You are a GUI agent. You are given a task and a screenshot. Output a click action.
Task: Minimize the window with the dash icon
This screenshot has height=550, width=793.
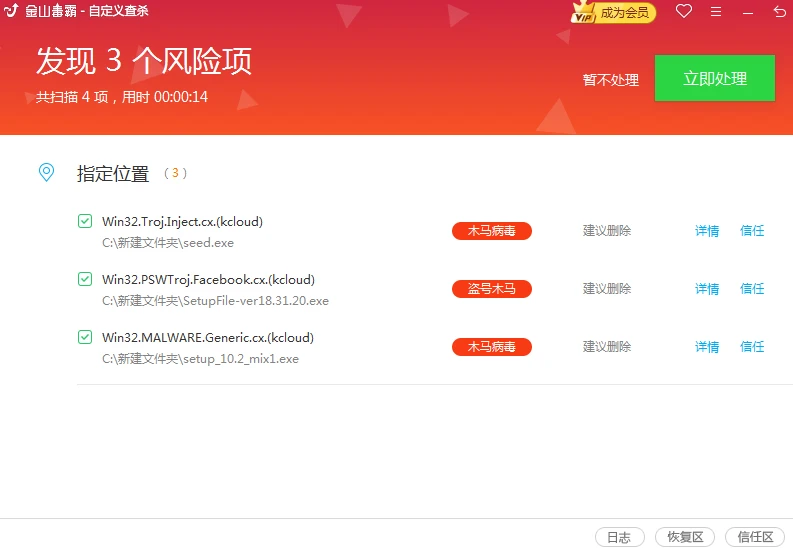[x=748, y=13]
